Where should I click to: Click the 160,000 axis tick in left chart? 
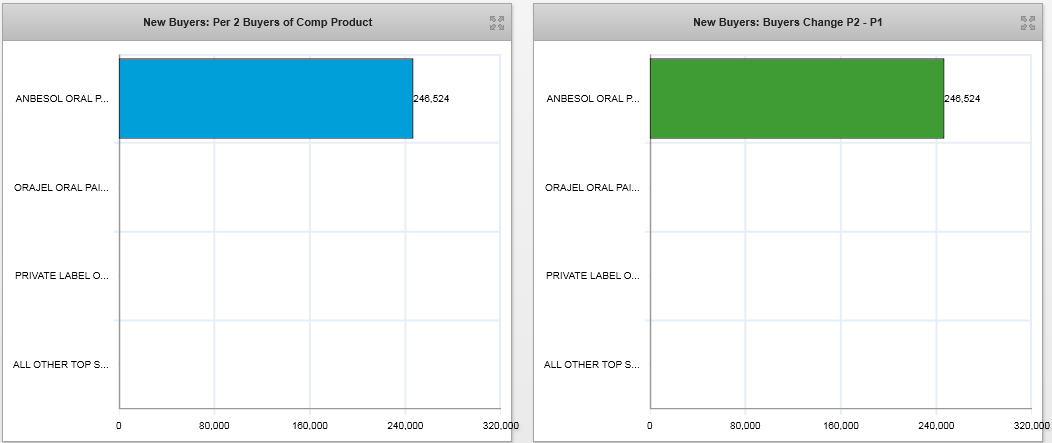[x=310, y=425]
